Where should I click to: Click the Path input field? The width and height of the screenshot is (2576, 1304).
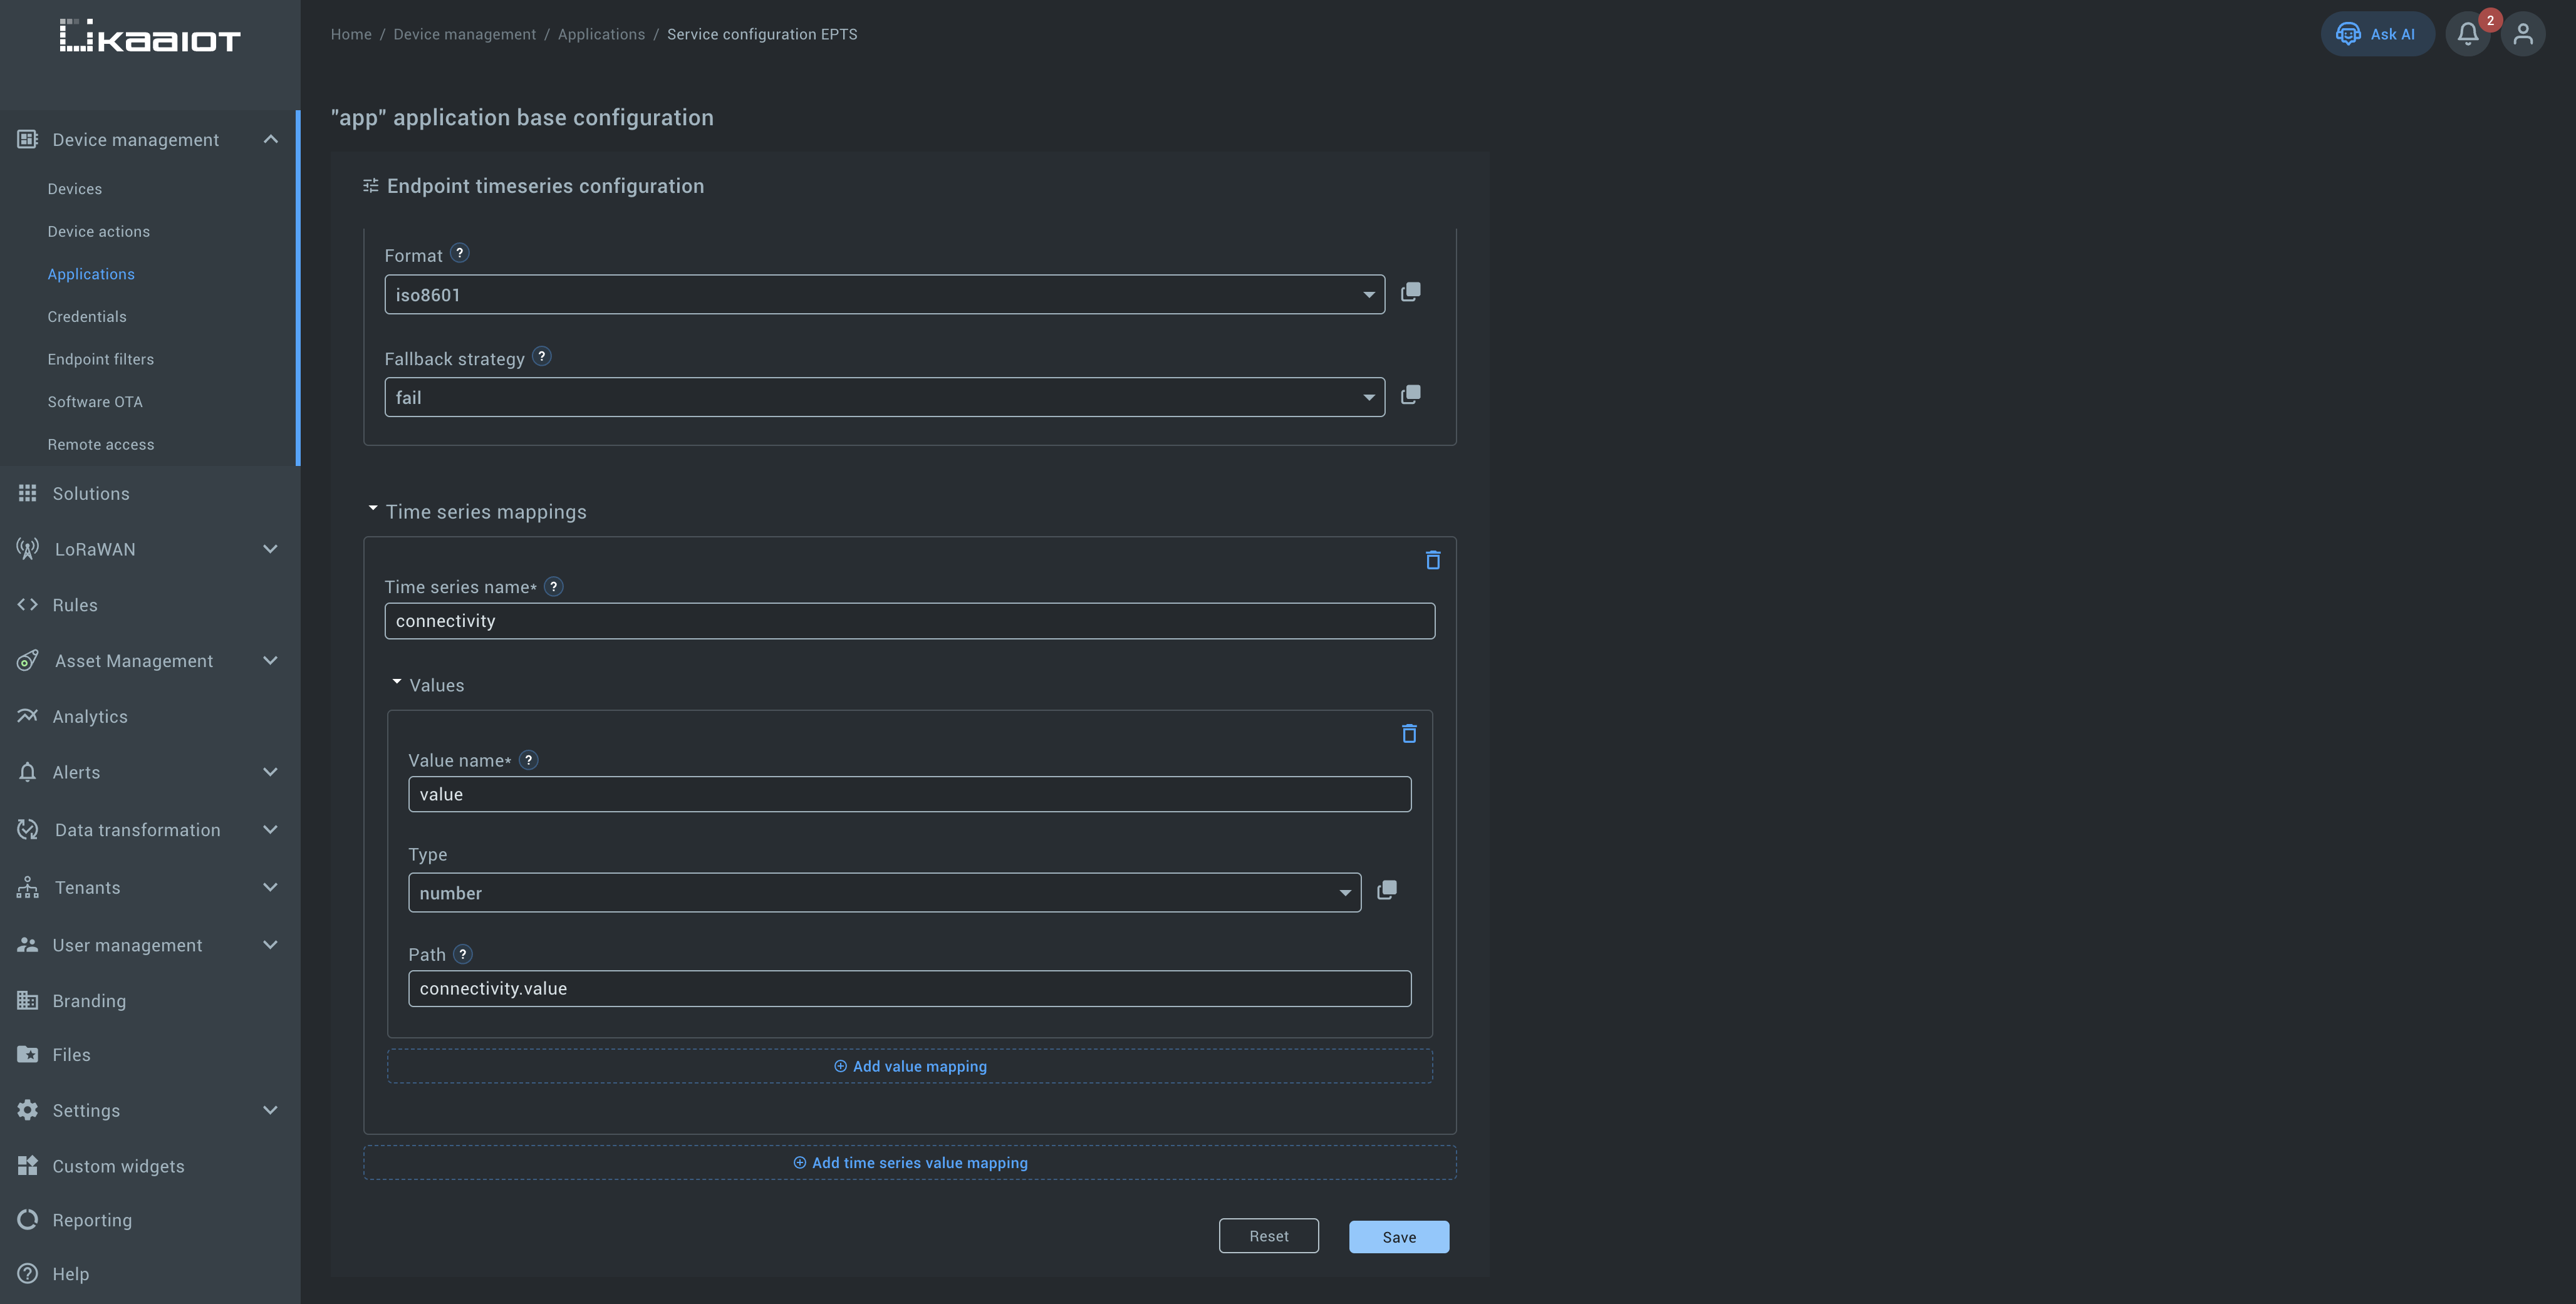coord(909,989)
